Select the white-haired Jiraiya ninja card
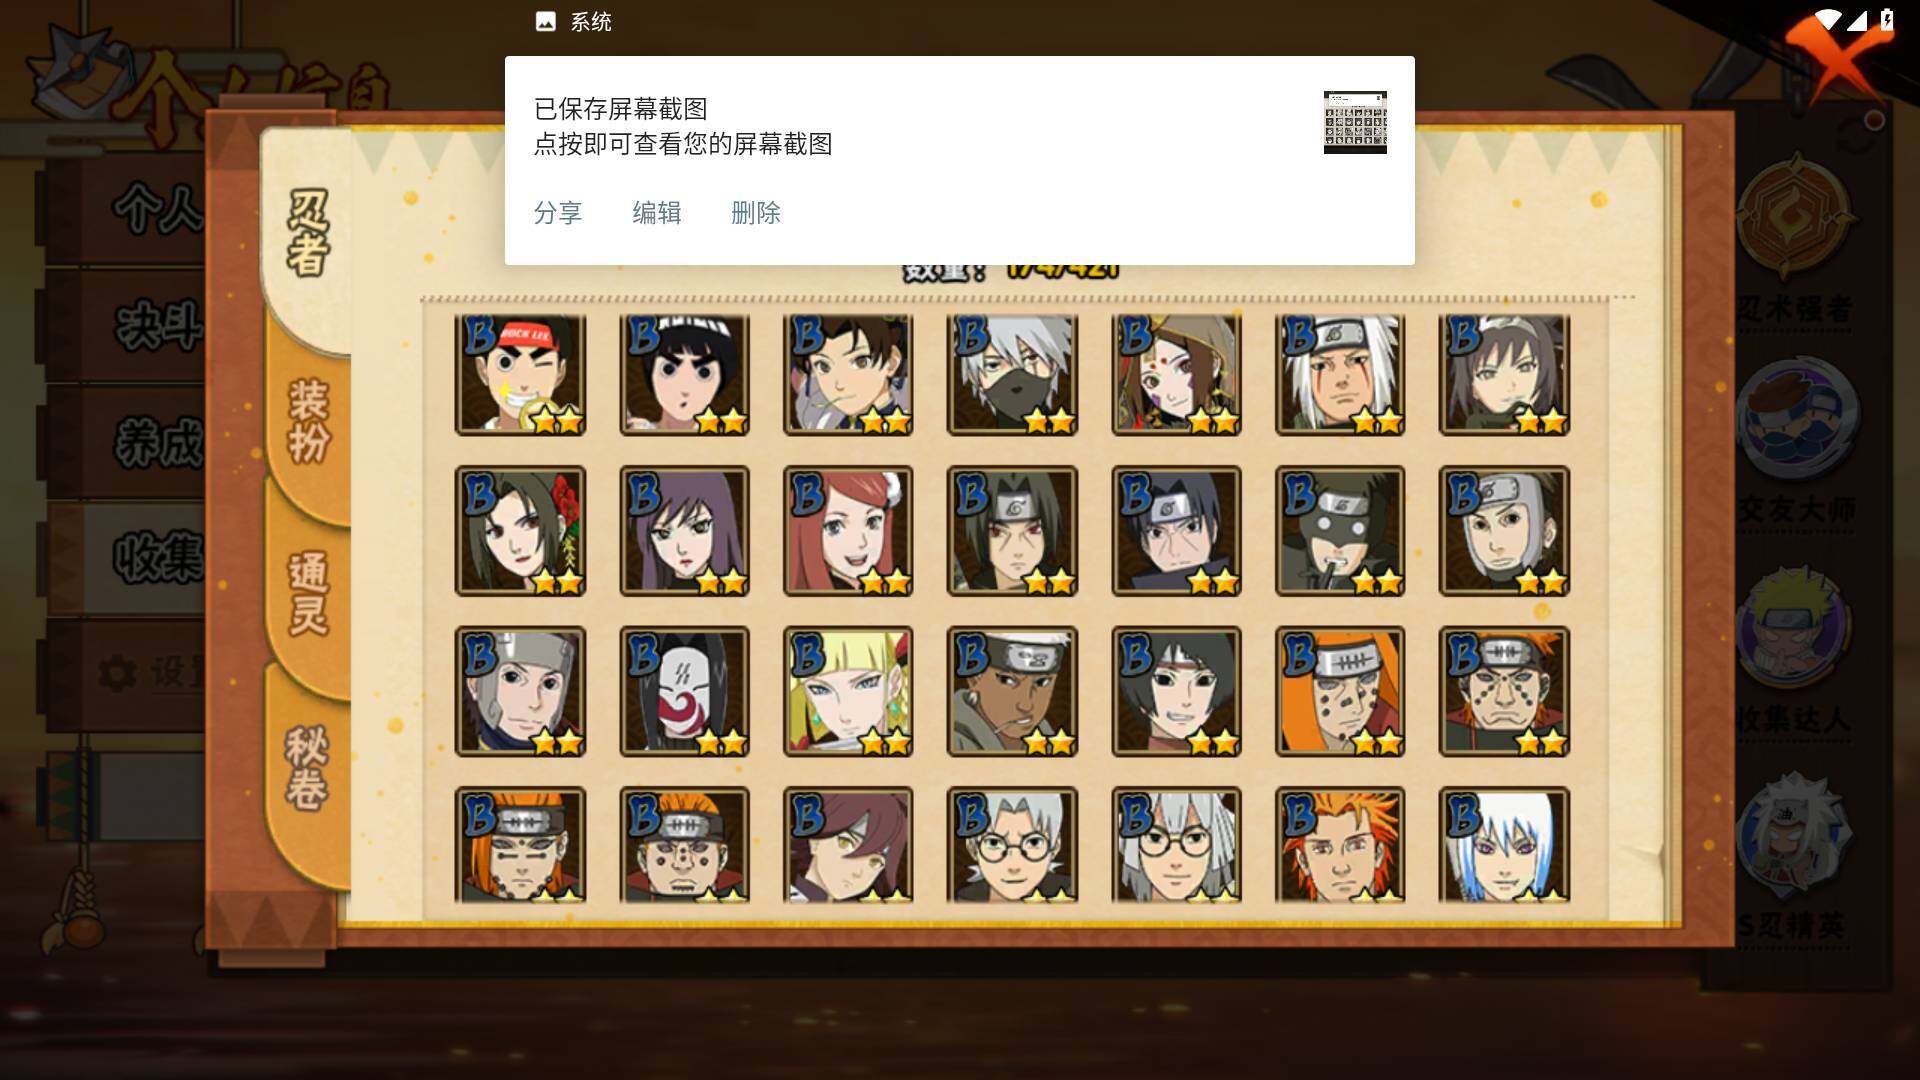This screenshot has height=1080, width=1920. (1340, 375)
